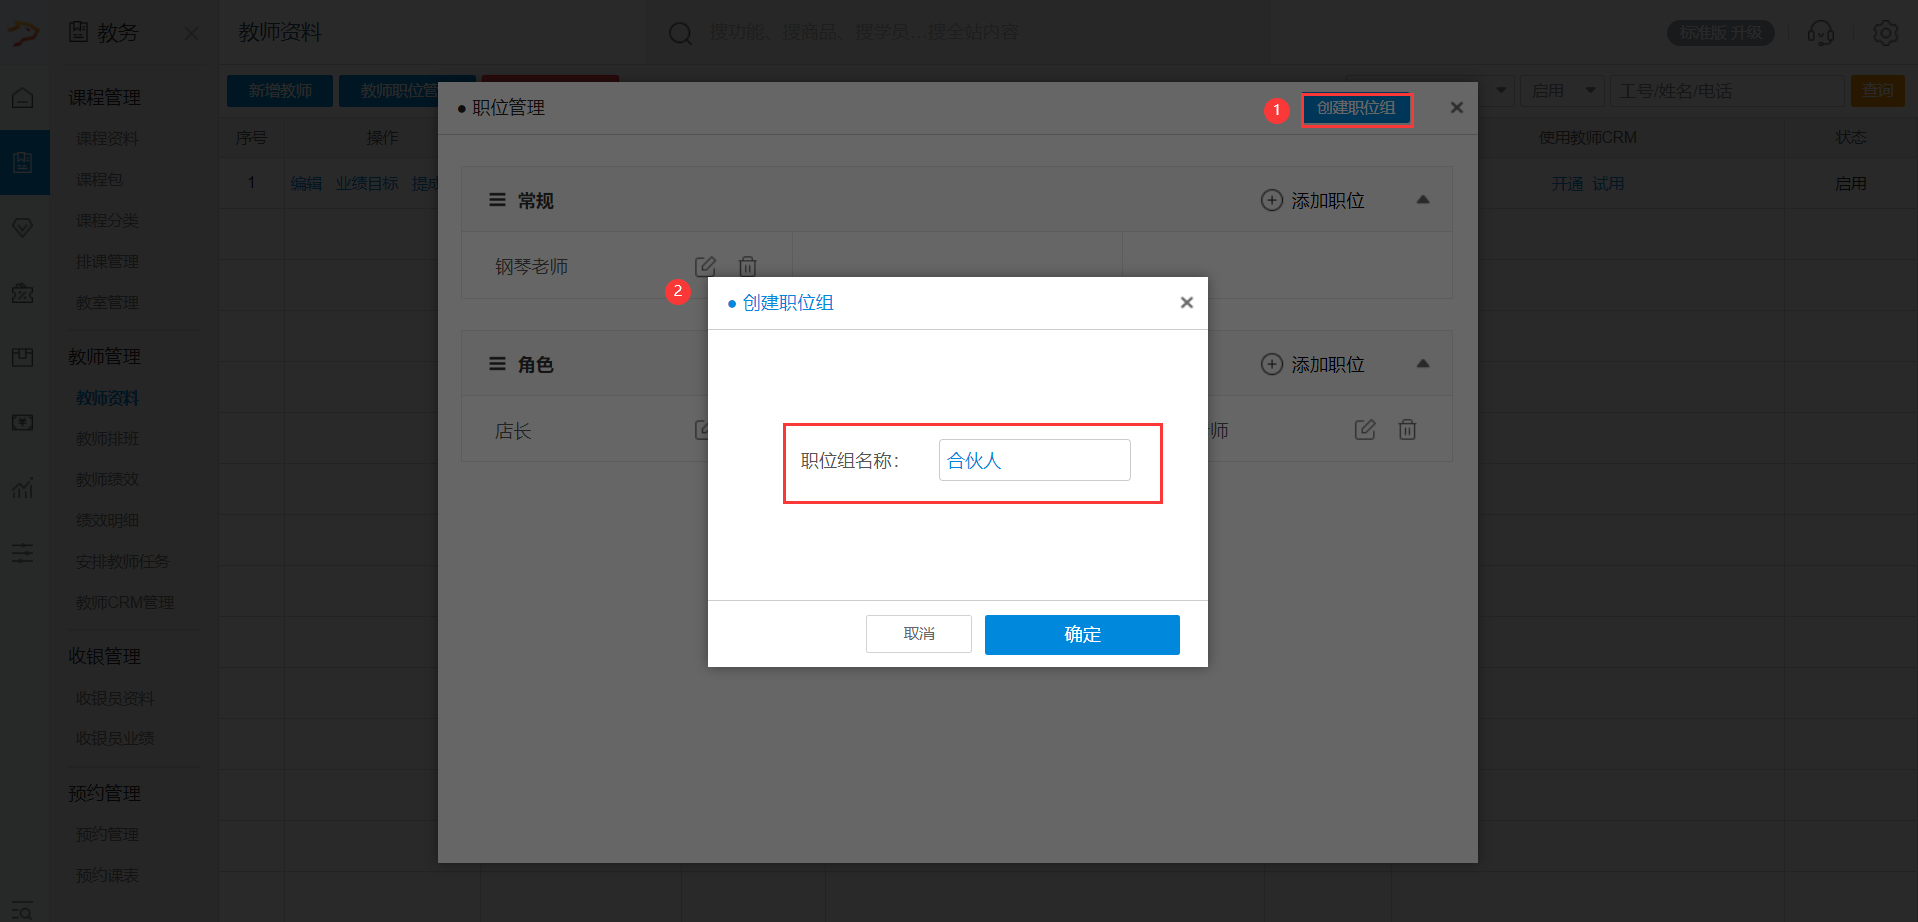Collapse the 常规 position group

point(1423,200)
